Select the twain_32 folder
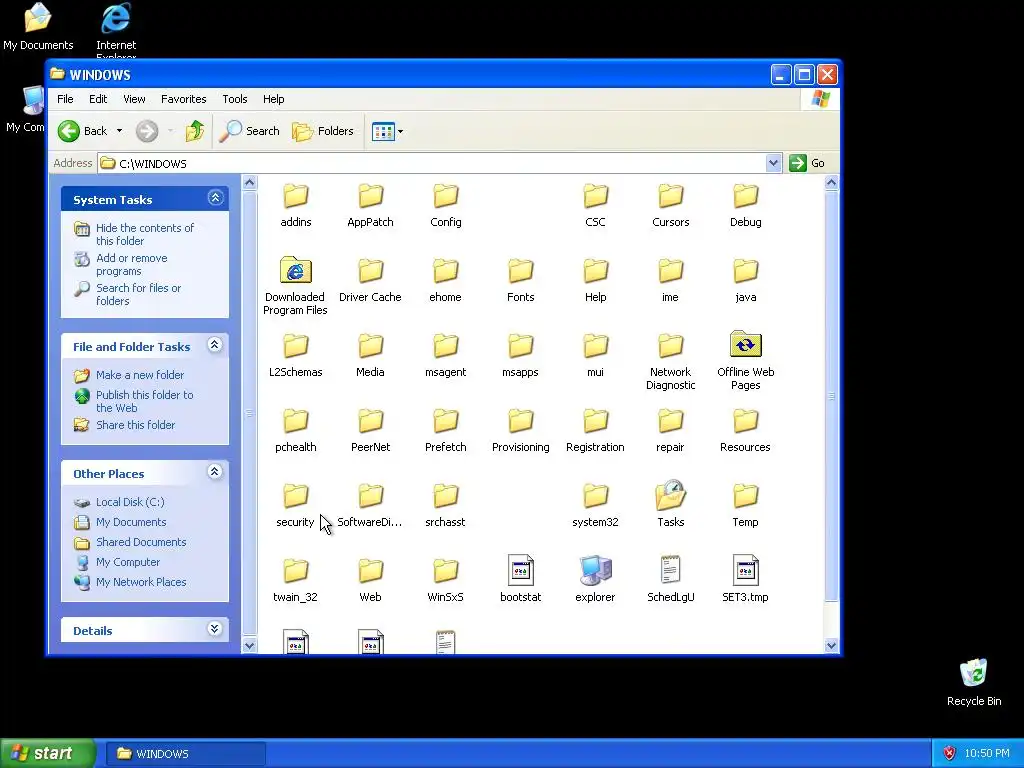This screenshot has width=1024, height=768. click(x=296, y=579)
